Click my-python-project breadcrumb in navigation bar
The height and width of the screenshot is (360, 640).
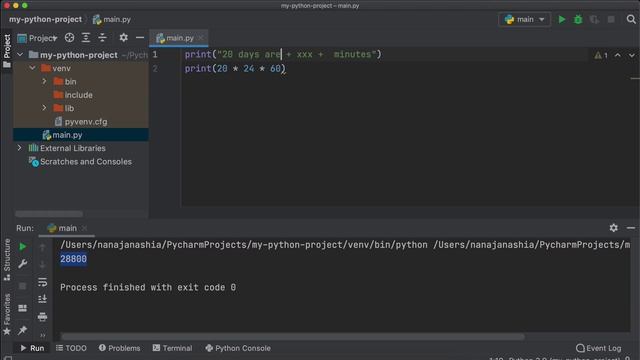coord(45,19)
